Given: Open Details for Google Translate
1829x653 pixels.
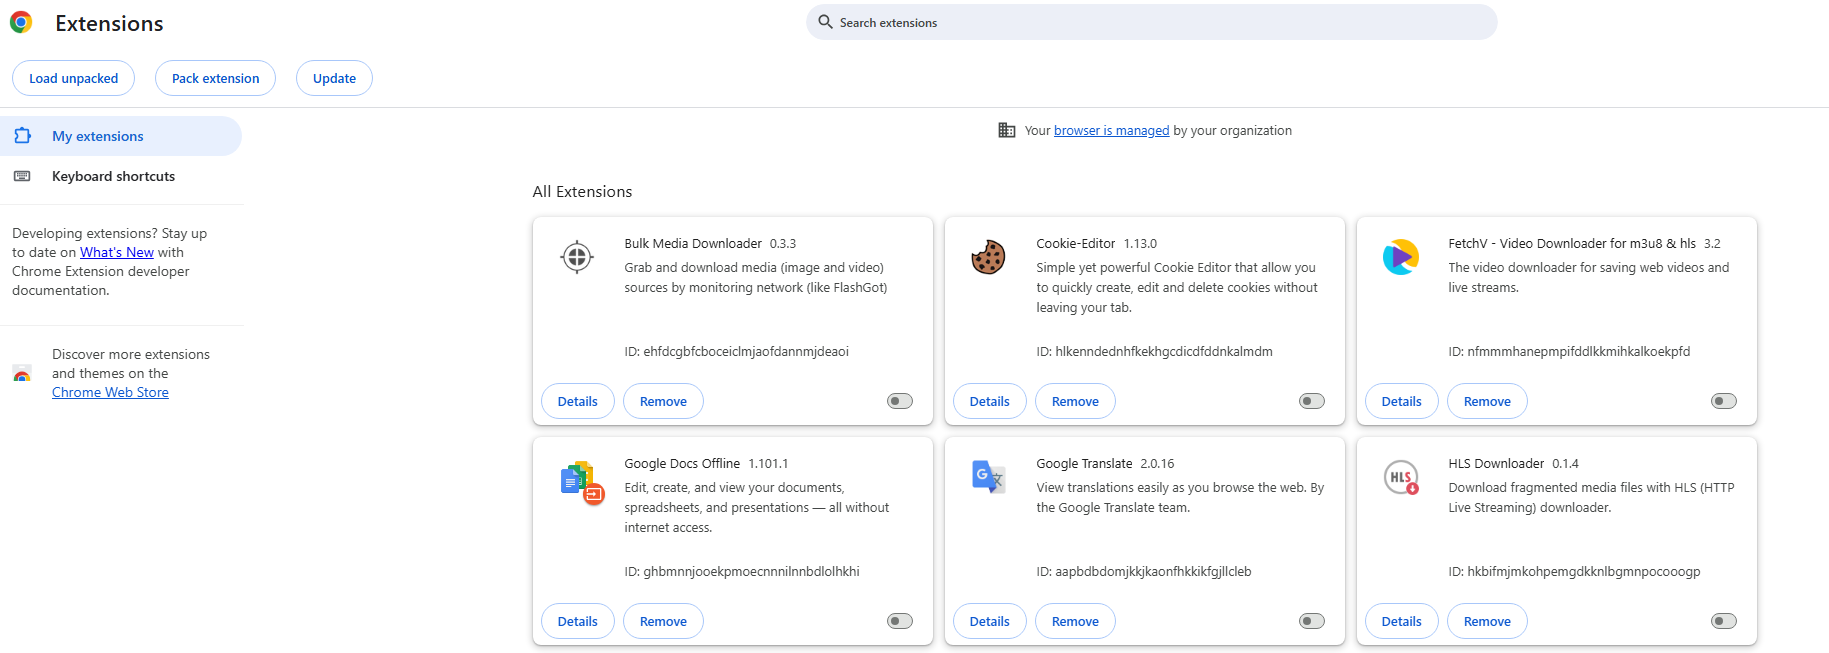Looking at the screenshot, I should [990, 621].
